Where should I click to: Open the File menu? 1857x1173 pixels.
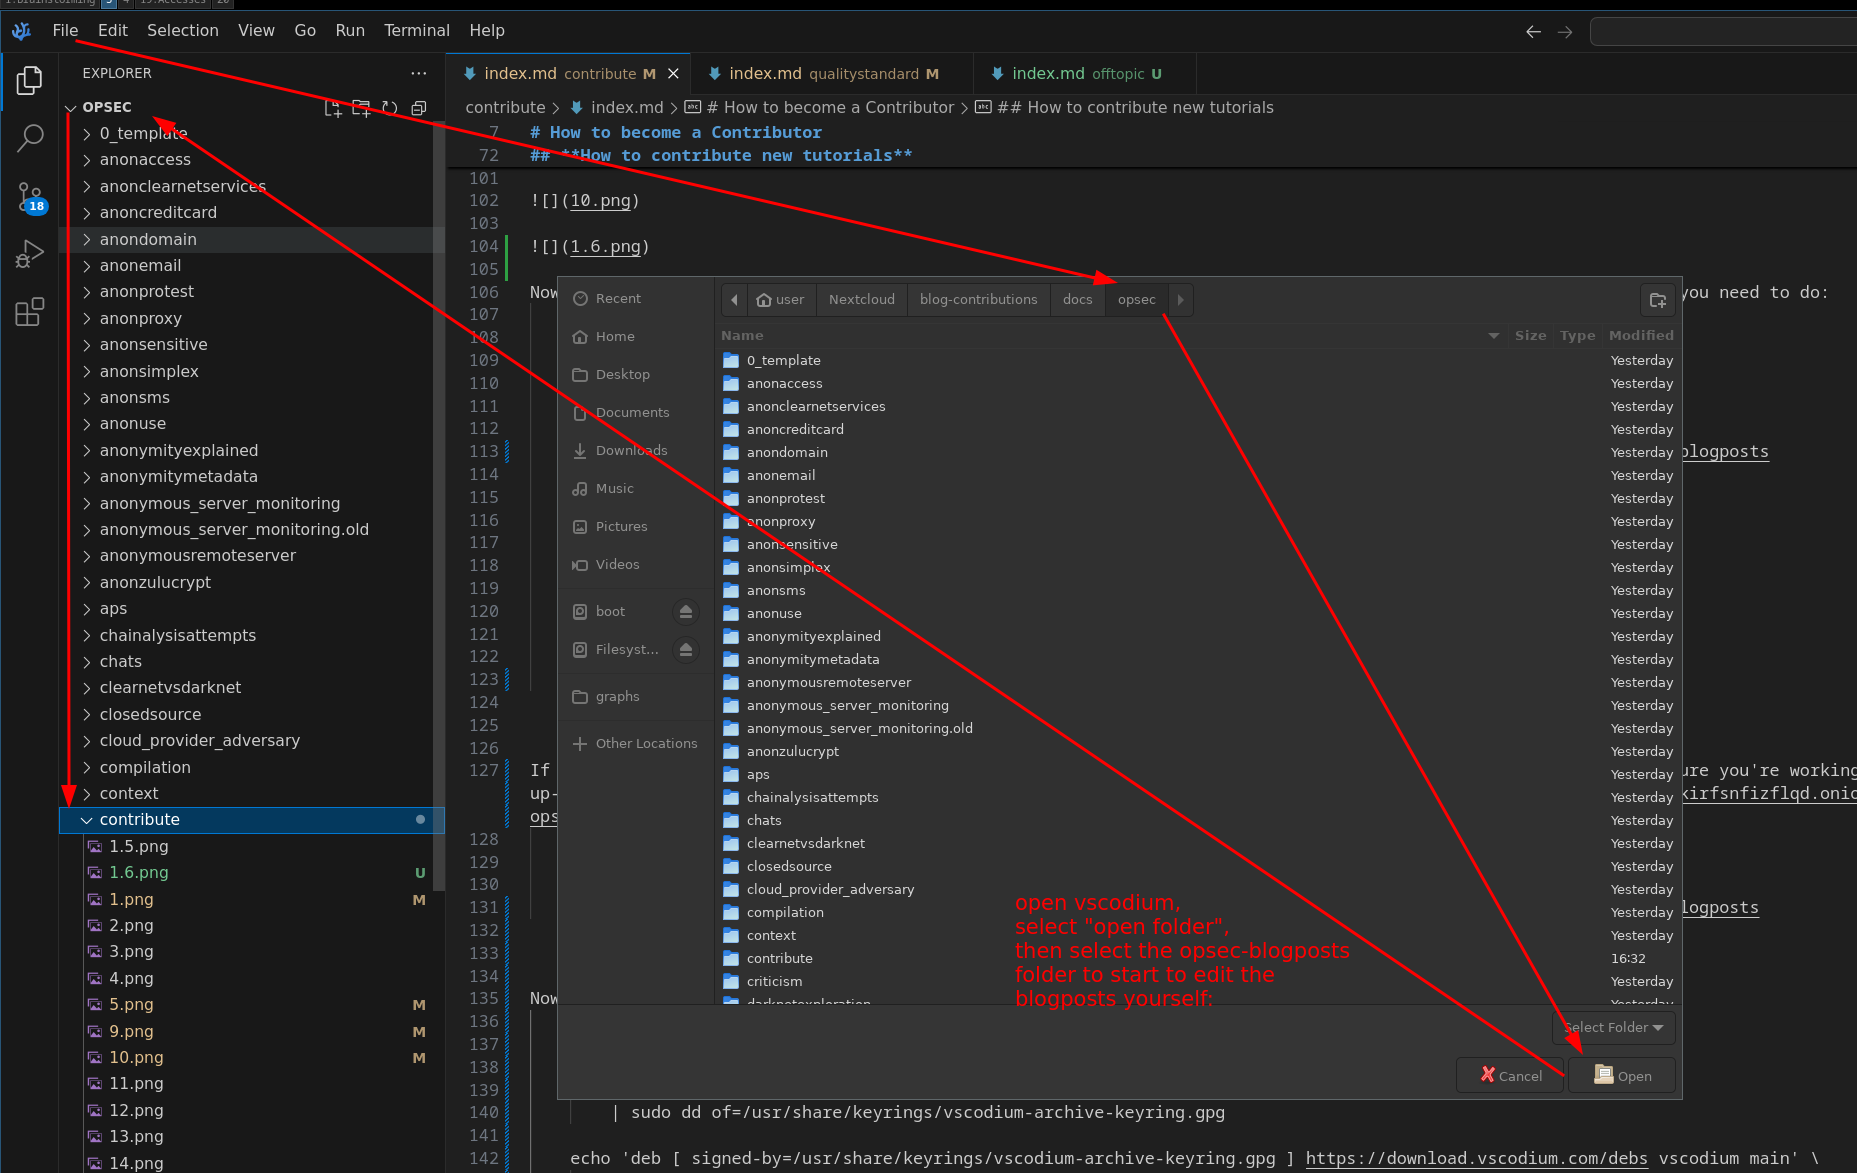(65, 31)
